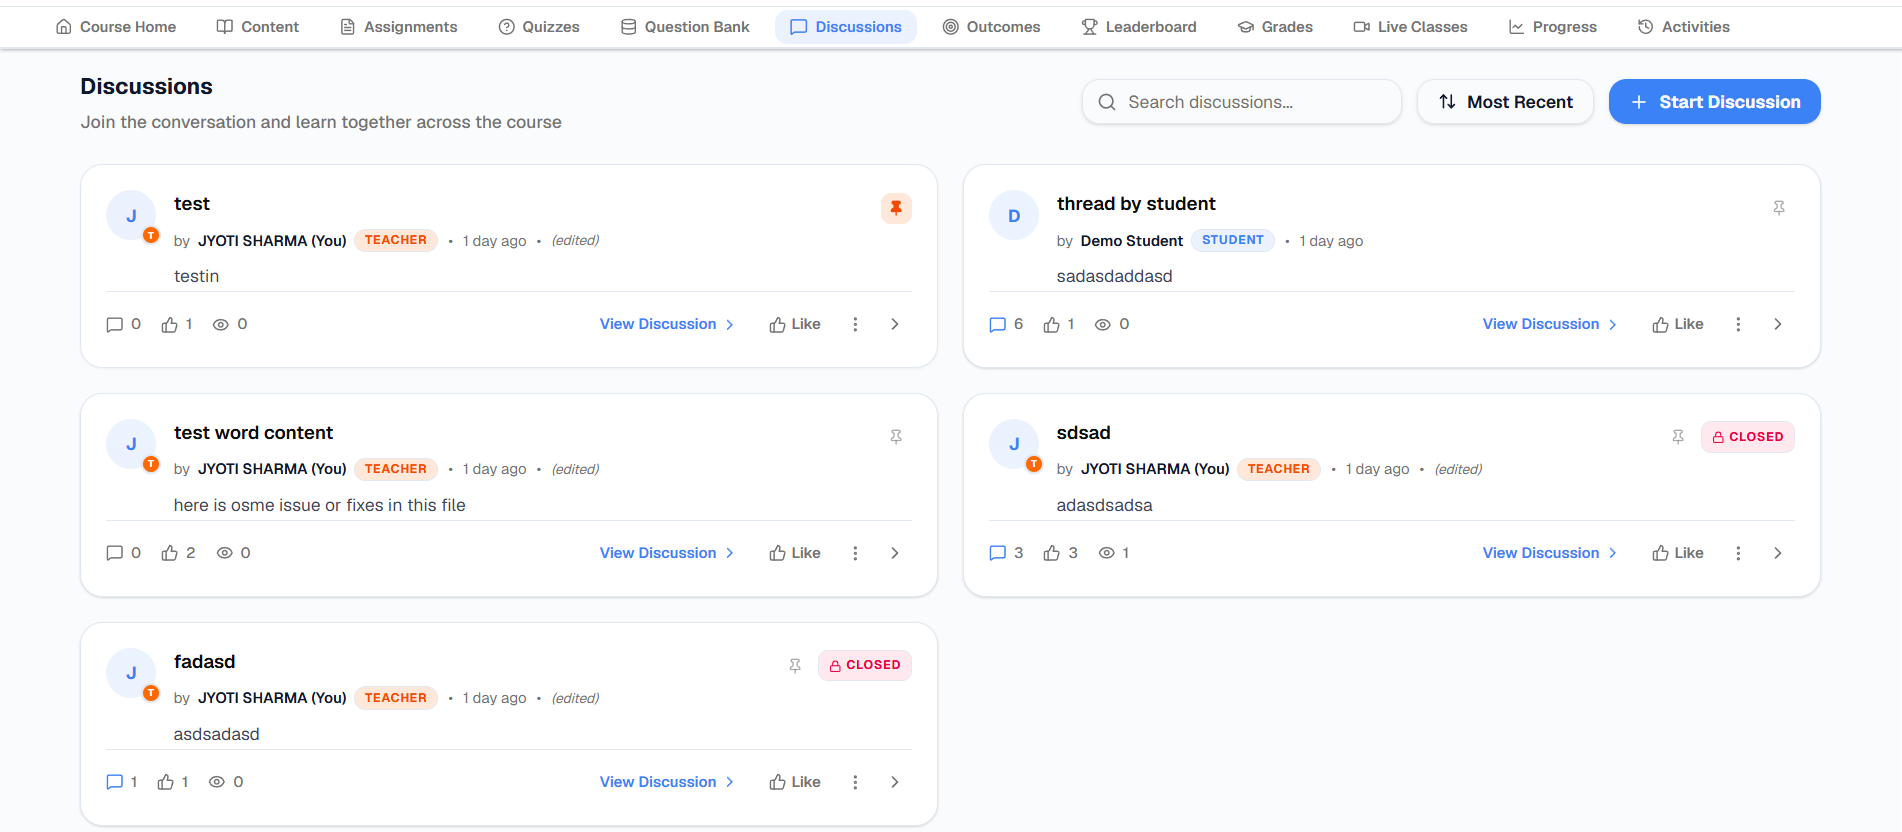Viewport: 1902px width, 832px height.
Task: Toggle pin on 'test word content' discussion
Action: (x=896, y=437)
